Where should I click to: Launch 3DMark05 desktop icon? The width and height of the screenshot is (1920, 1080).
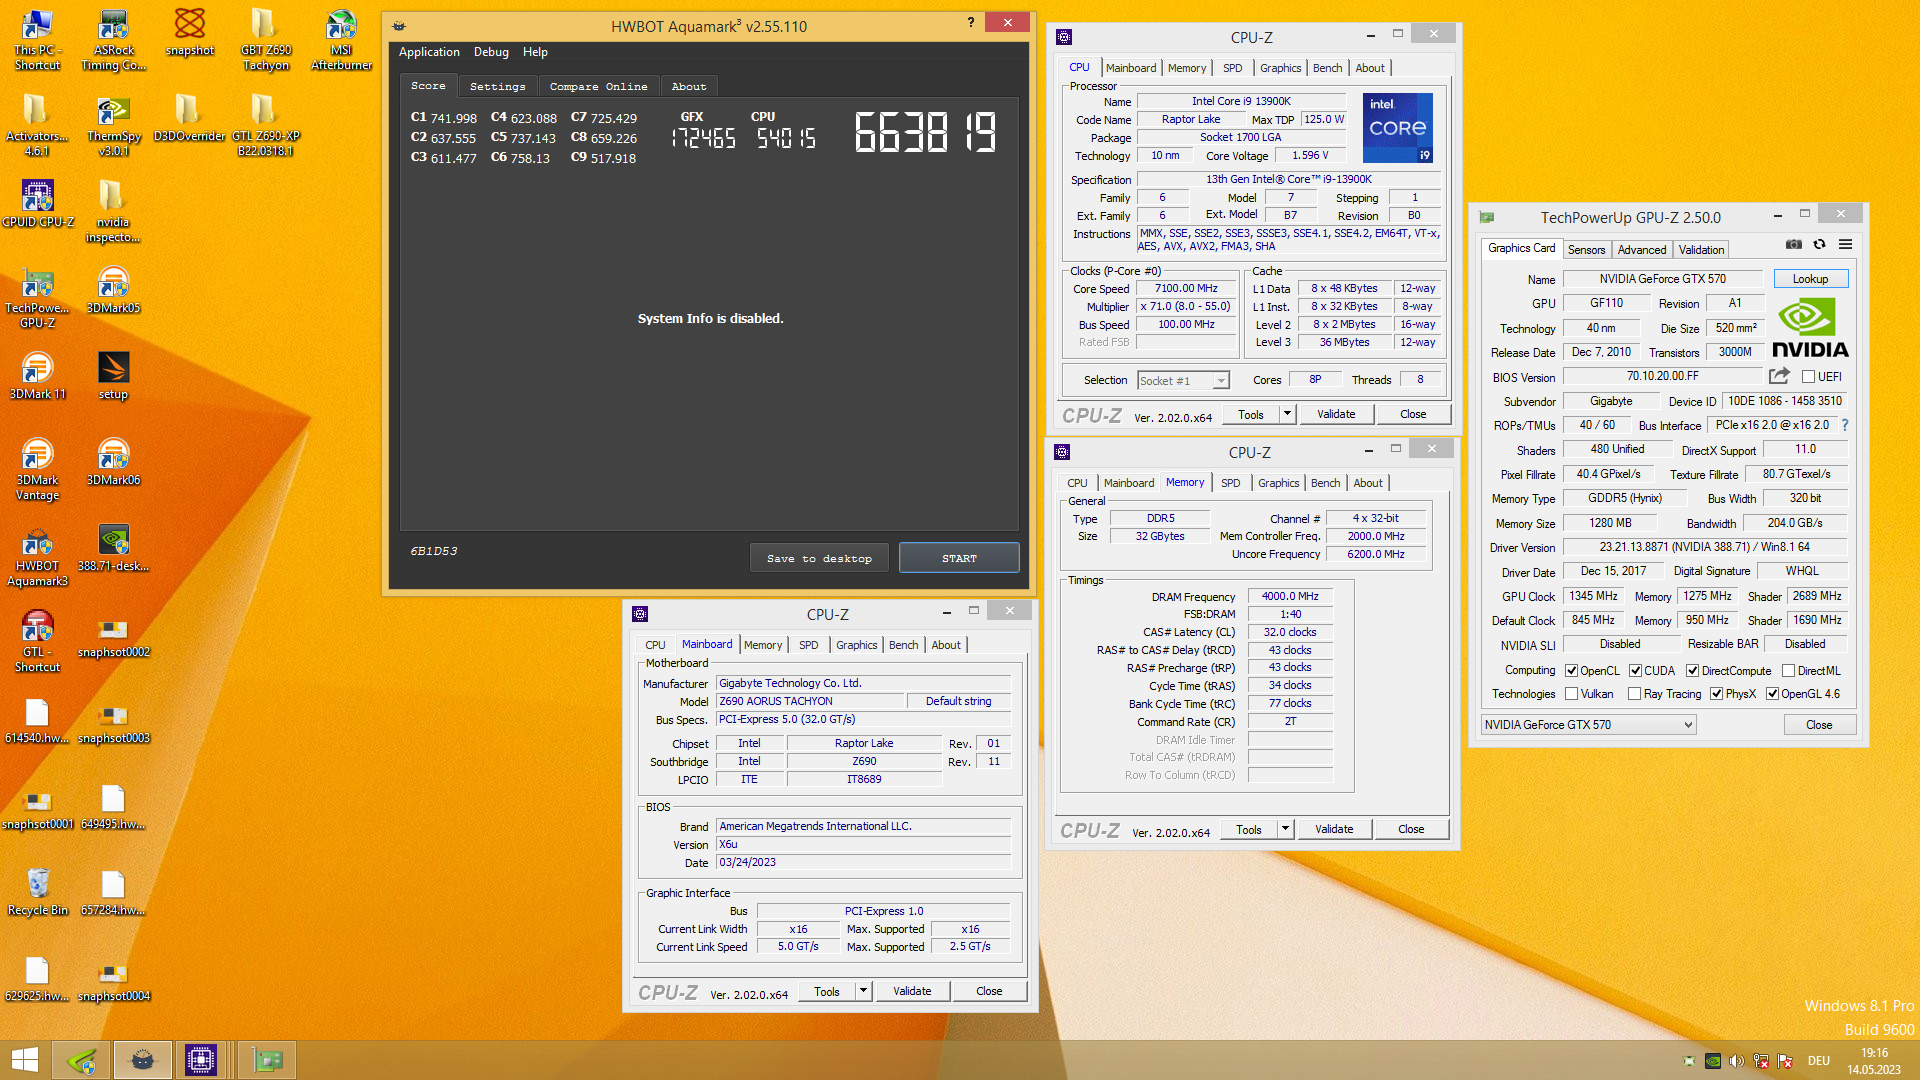tap(113, 291)
